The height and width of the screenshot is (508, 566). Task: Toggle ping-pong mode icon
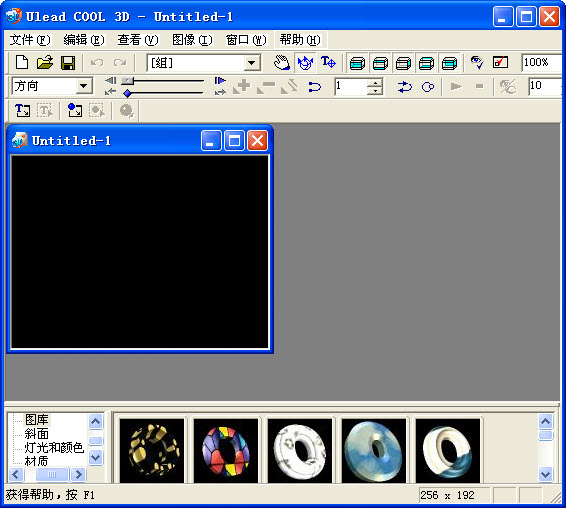tap(405, 87)
